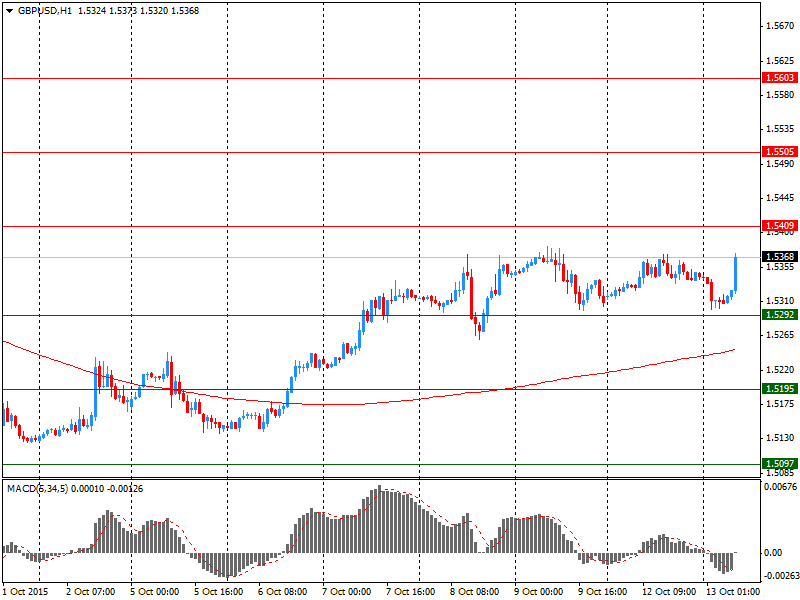Select the 1.5195 green support price label
This screenshot has height=600, width=800.
[x=780, y=389]
